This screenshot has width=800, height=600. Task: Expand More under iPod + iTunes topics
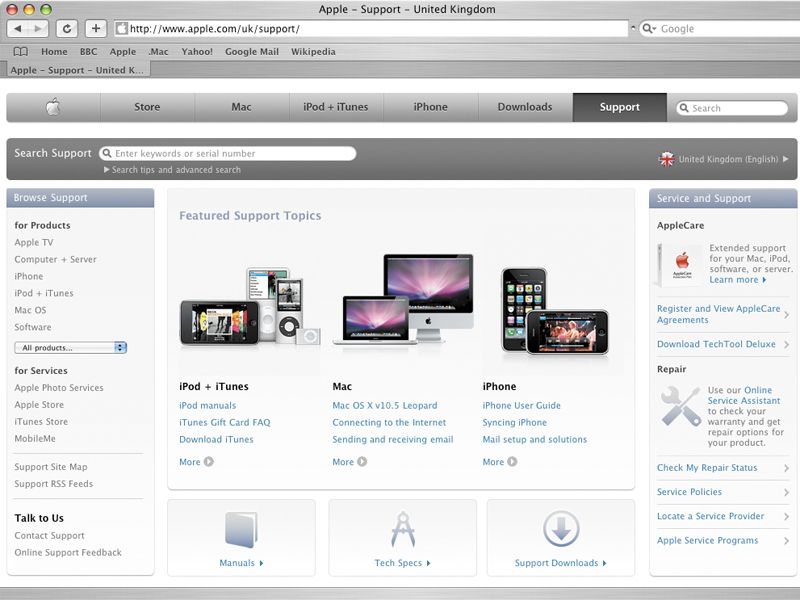[x=189, y=461]
